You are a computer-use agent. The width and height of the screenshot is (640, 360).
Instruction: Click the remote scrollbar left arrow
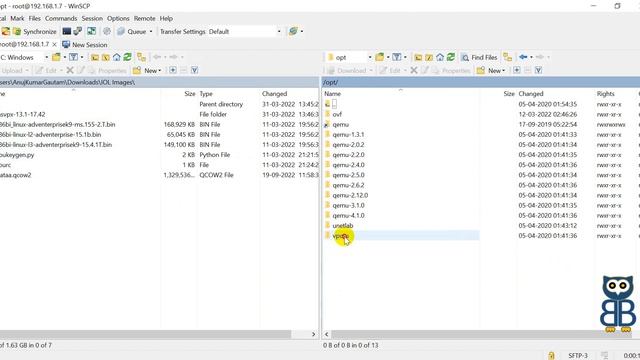327,334
